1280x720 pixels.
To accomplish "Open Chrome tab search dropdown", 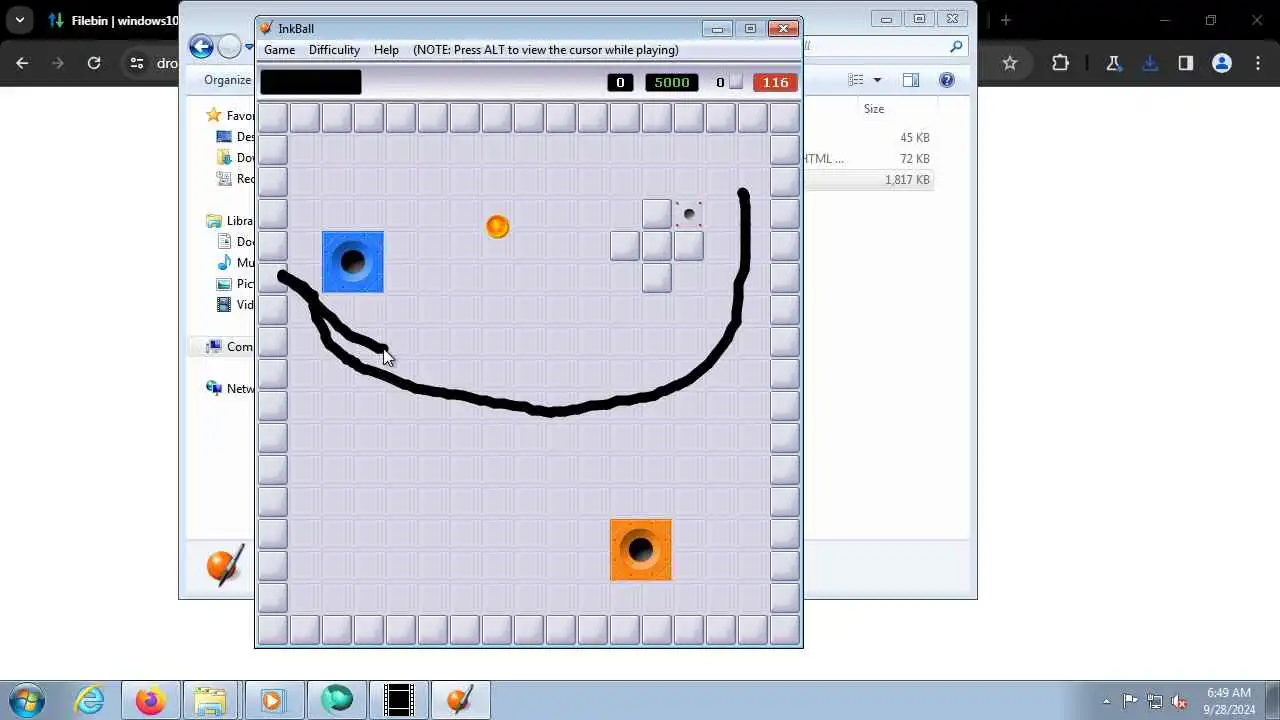I will pyautogui.click(x=19, y=20).
